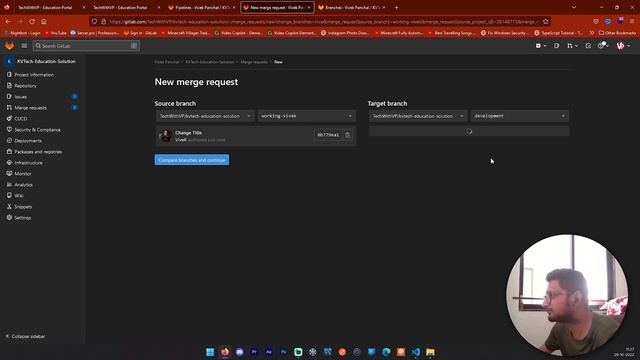Click browser back arrow

pos(8,22)
